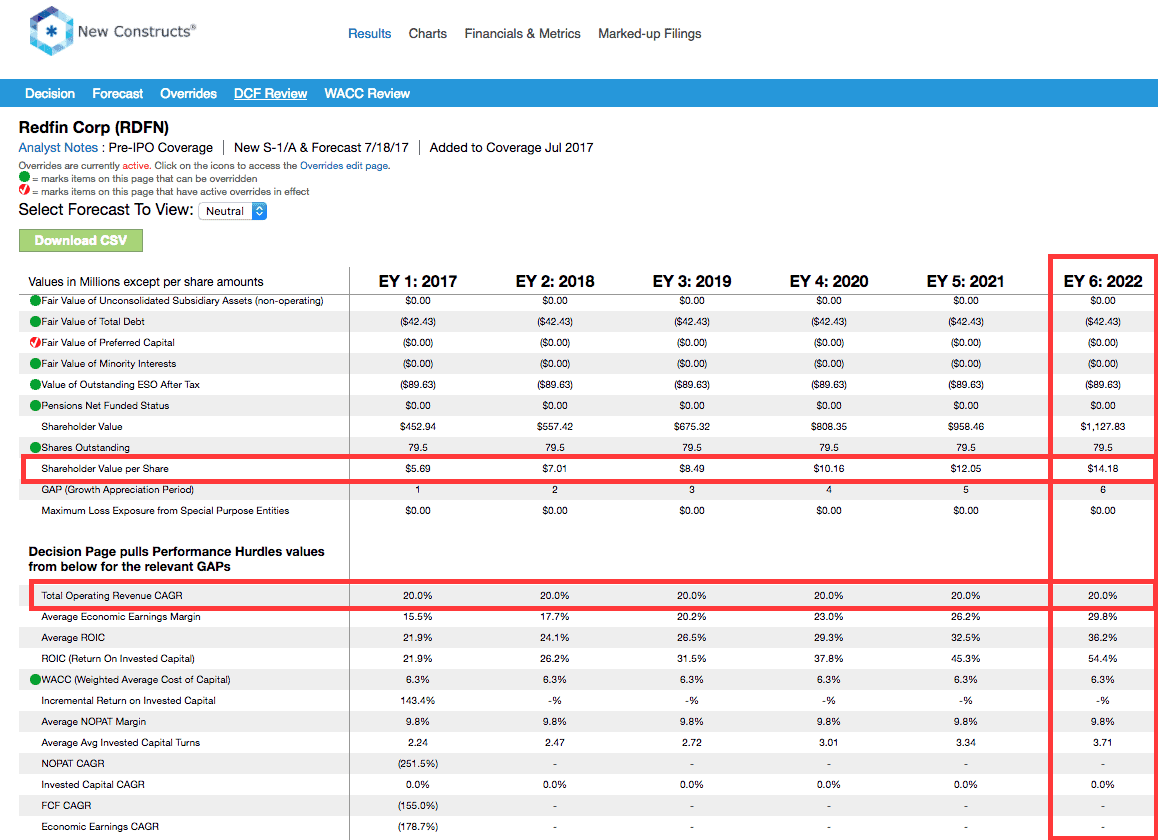Download the CSV file

[x=80, y=240]
